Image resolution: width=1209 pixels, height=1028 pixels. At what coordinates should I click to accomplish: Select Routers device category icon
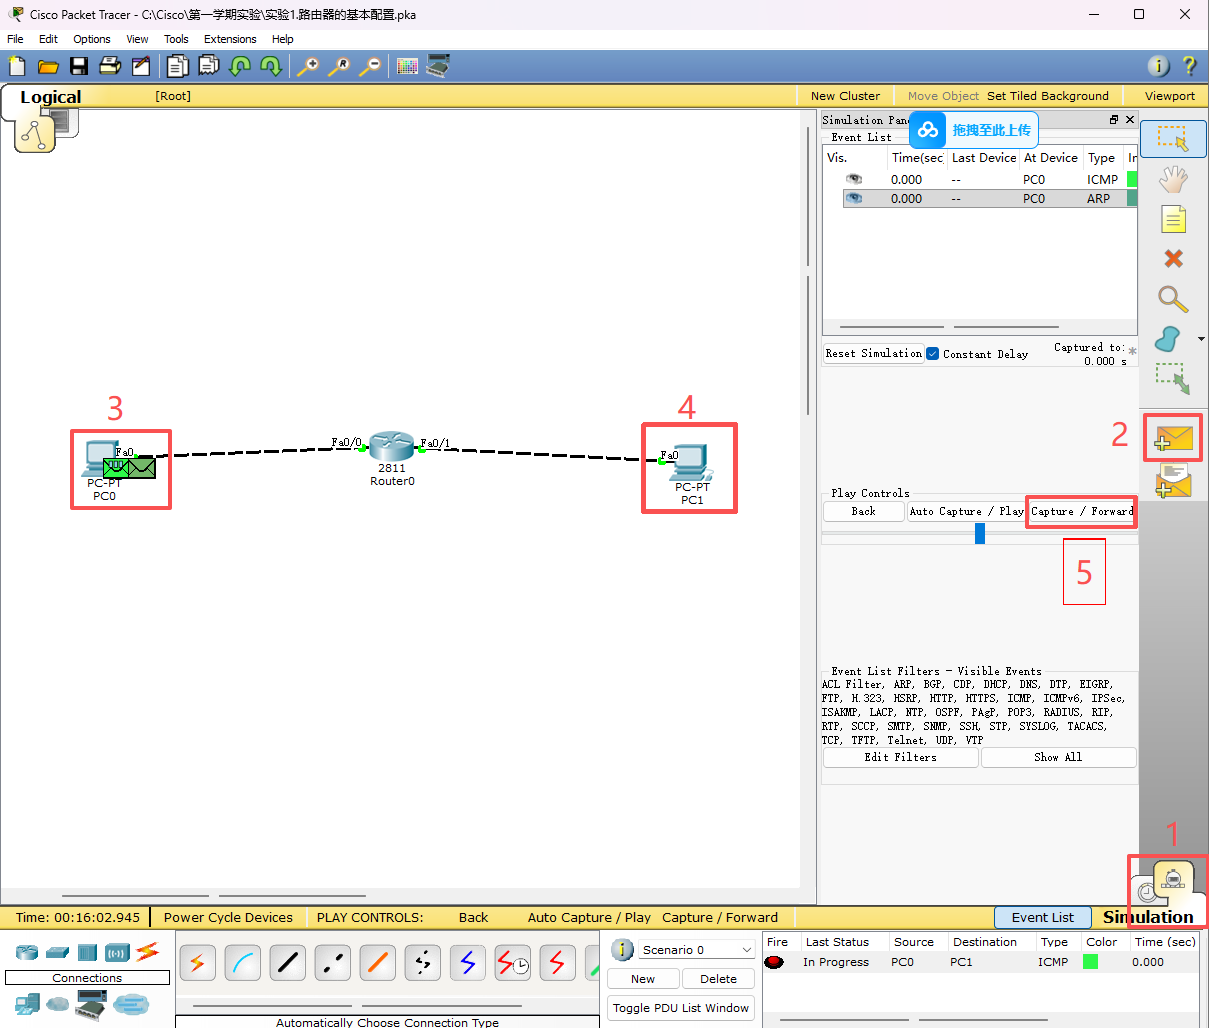click(x=27, y=951)
